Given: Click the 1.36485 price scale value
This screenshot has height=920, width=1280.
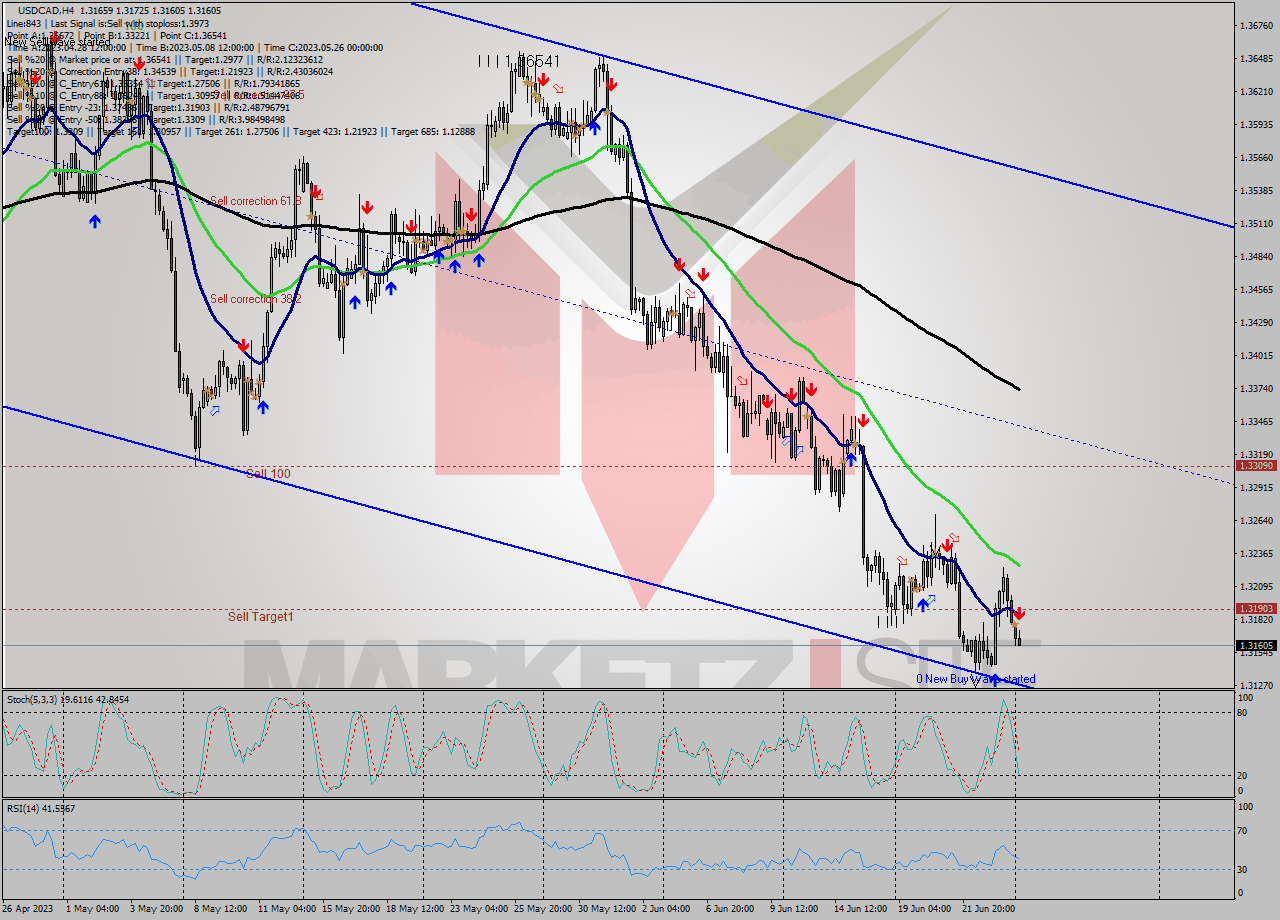Looking at the screenshot, I should [1257, 58].
